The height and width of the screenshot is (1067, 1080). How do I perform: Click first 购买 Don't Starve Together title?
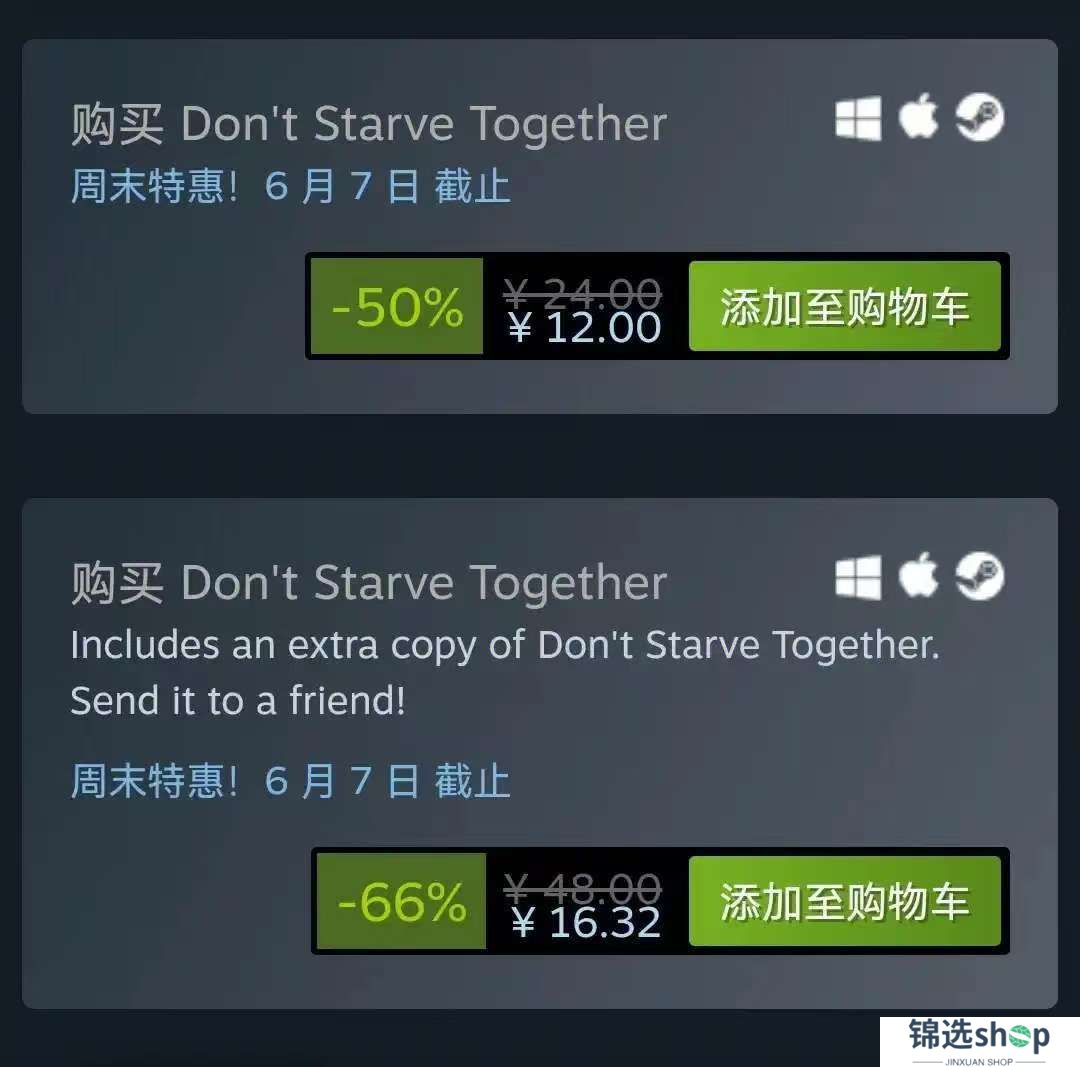(x=369, y=125)
